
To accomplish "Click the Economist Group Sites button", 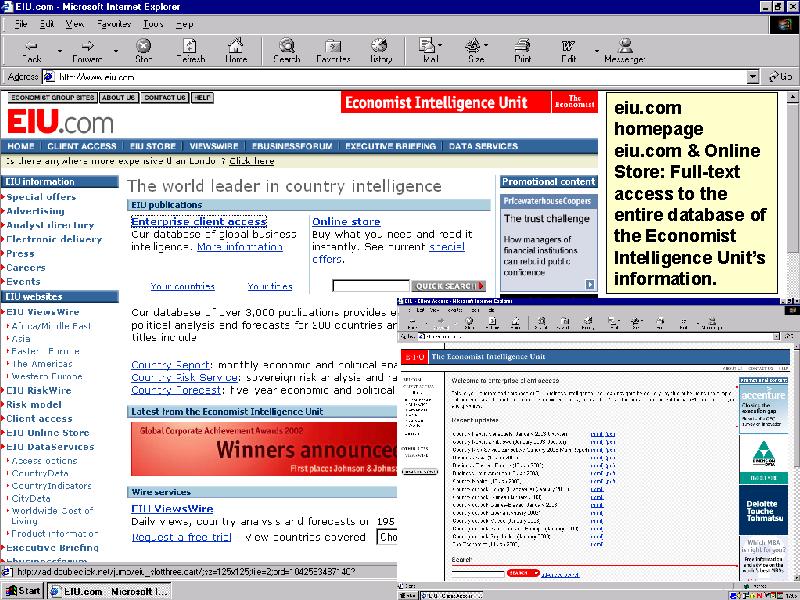I will 53,97.
